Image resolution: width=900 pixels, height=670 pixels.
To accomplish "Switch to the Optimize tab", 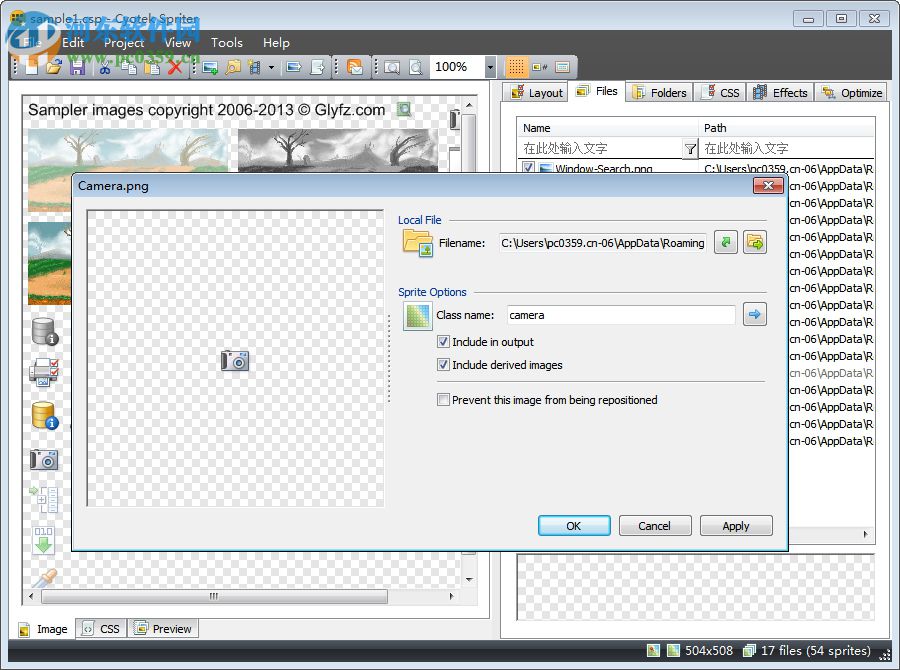I will pos(852,92).
